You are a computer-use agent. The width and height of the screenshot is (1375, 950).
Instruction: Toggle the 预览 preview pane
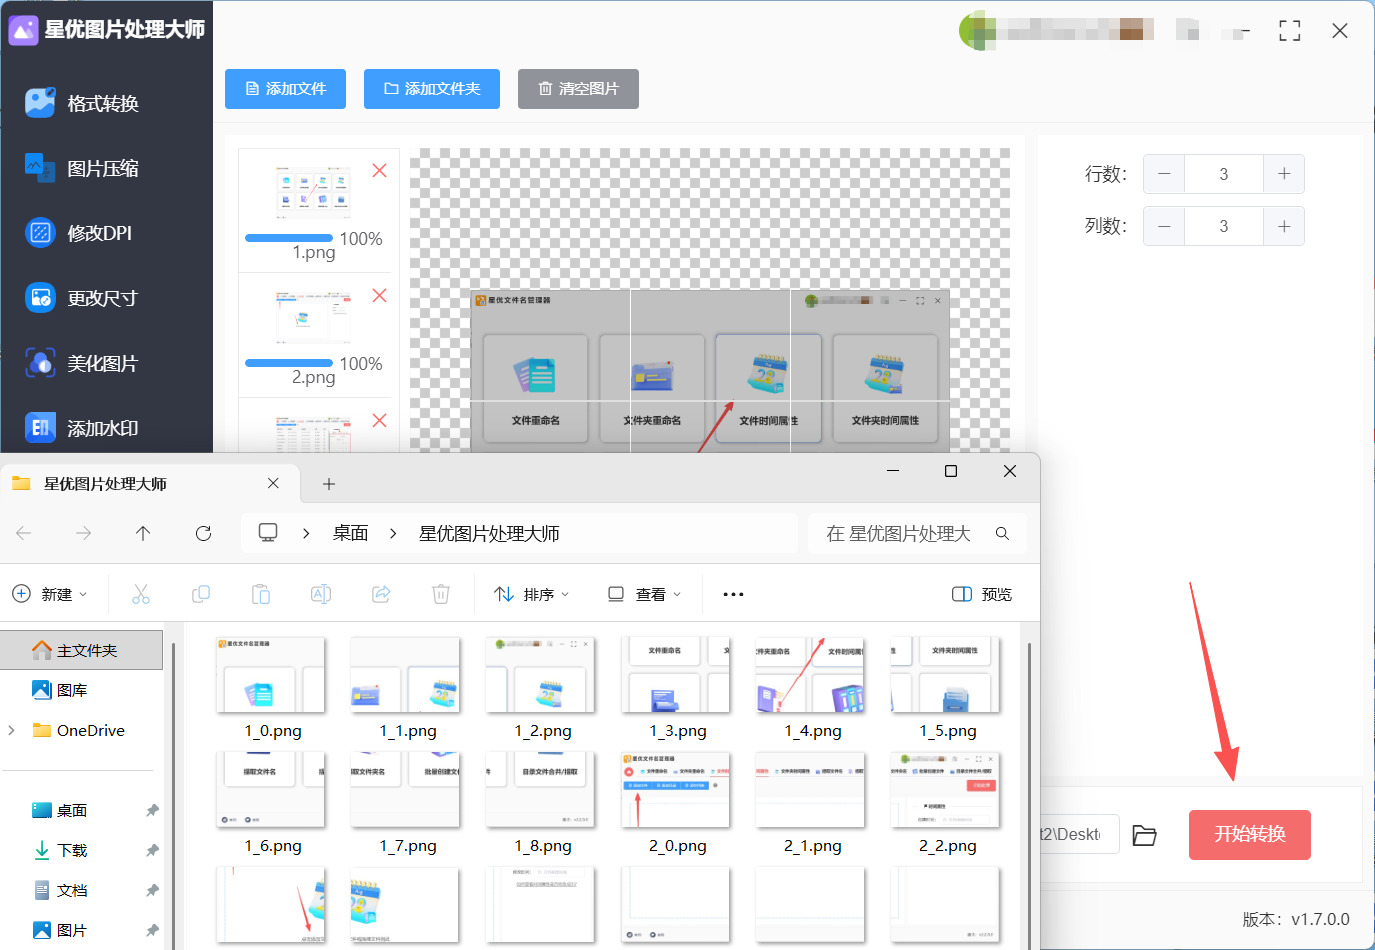[981, 594]
